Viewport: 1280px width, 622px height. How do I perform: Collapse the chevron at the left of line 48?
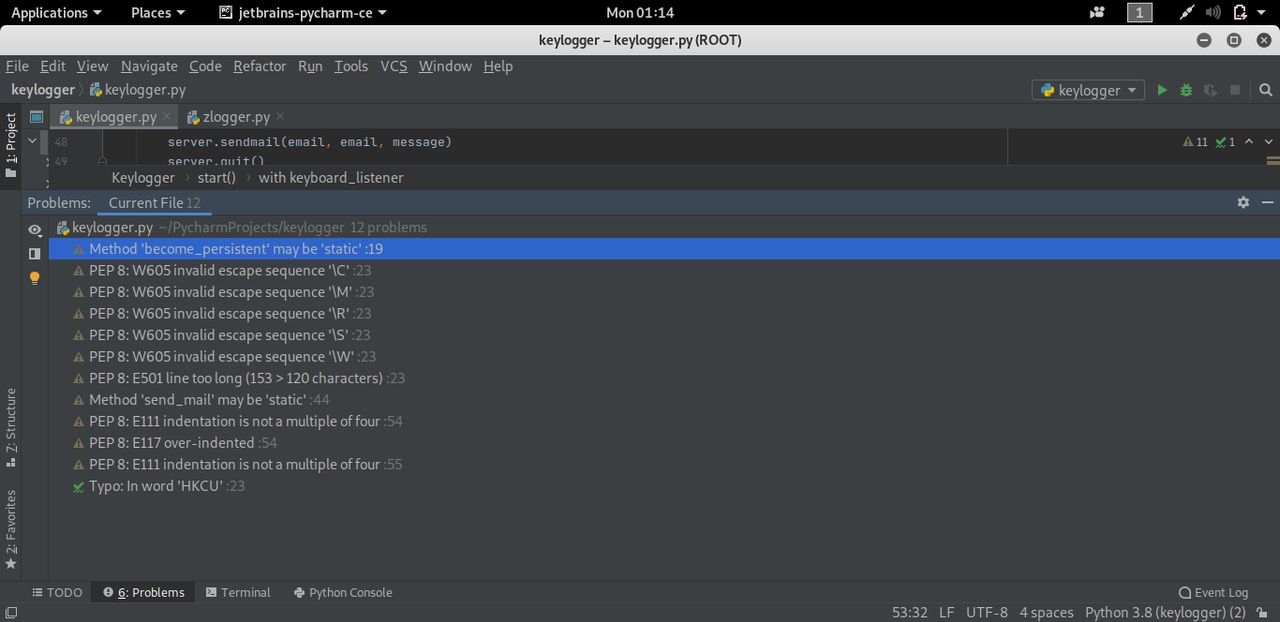pos(32,142)
